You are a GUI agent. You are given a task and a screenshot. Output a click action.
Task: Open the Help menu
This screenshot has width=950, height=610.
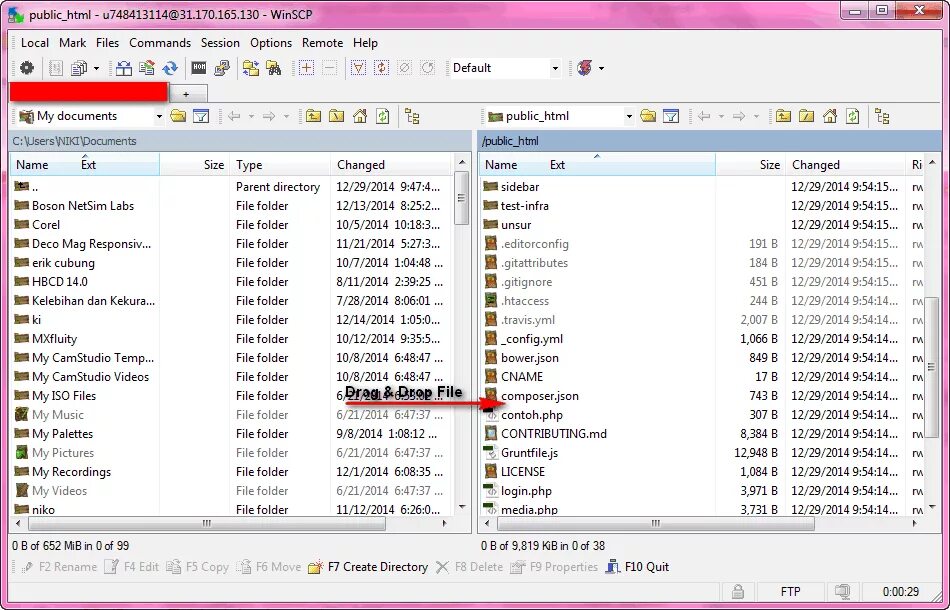pyautogui.click(x=365, y=43)
